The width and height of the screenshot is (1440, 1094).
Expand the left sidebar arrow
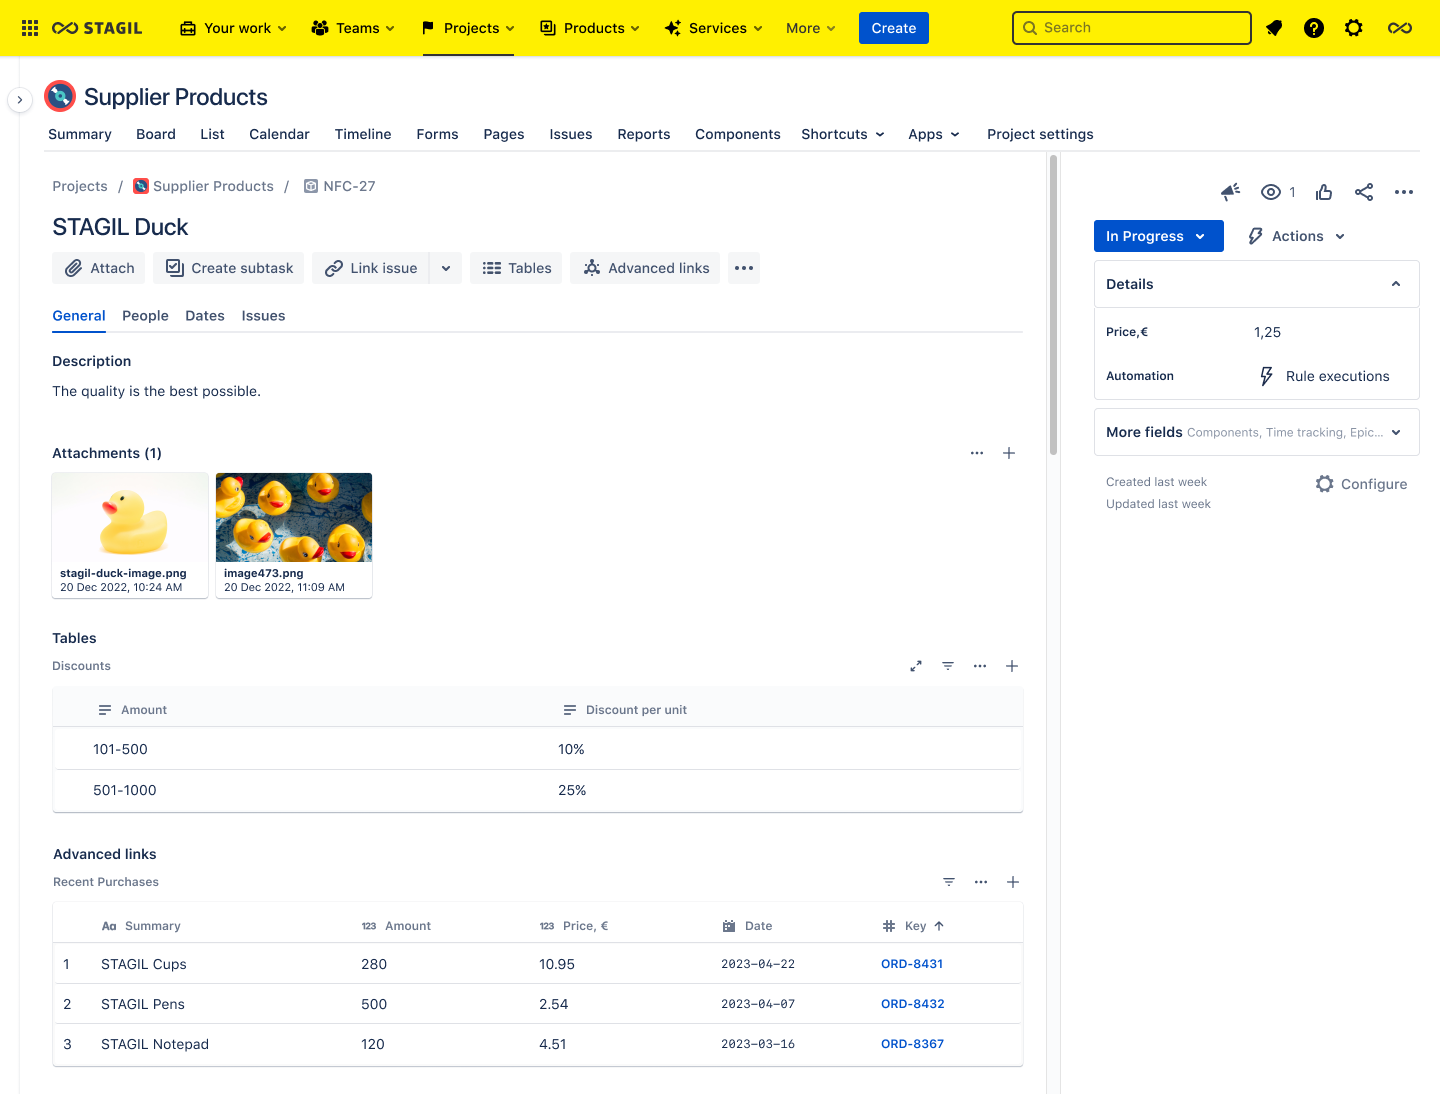click(20, 100)
